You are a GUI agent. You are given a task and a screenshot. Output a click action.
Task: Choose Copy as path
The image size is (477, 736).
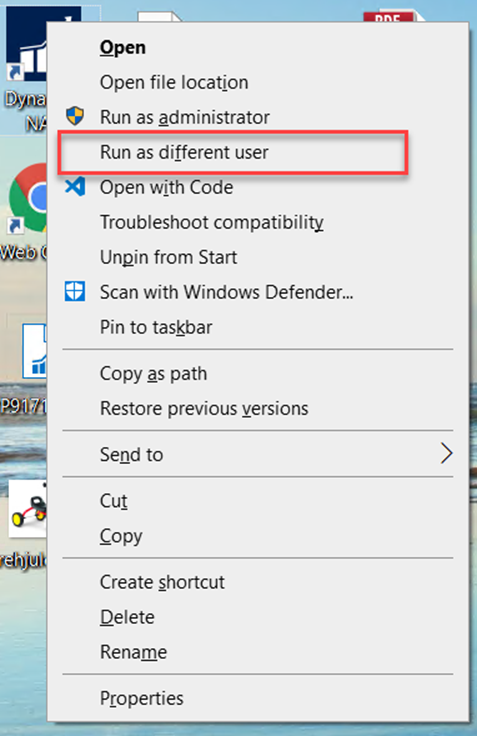[154, 374]
